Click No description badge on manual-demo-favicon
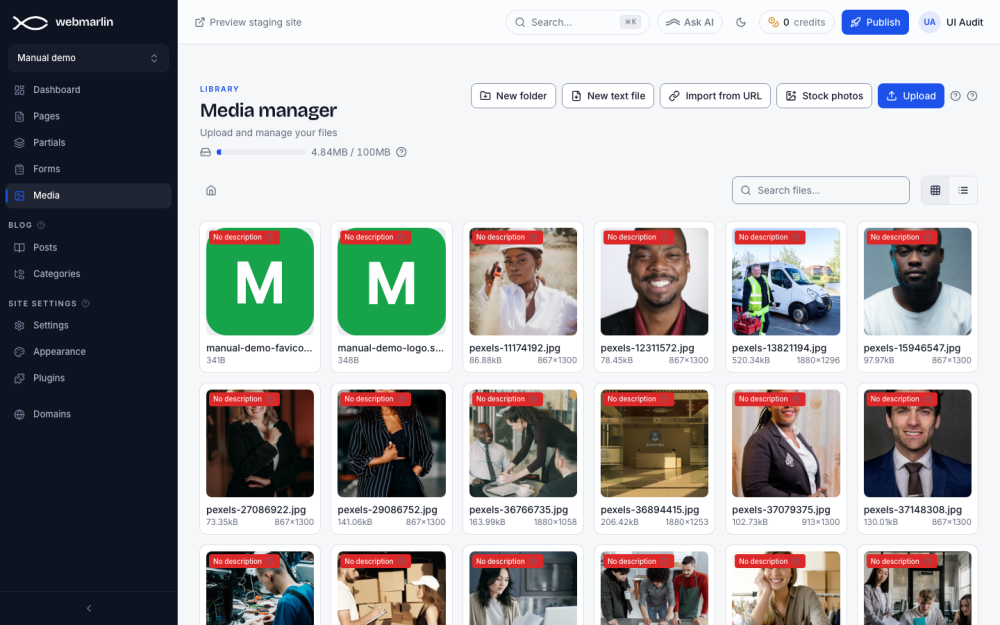Image resolution: width=1000 pixels, height=625 pixels. tap(244, 237)
